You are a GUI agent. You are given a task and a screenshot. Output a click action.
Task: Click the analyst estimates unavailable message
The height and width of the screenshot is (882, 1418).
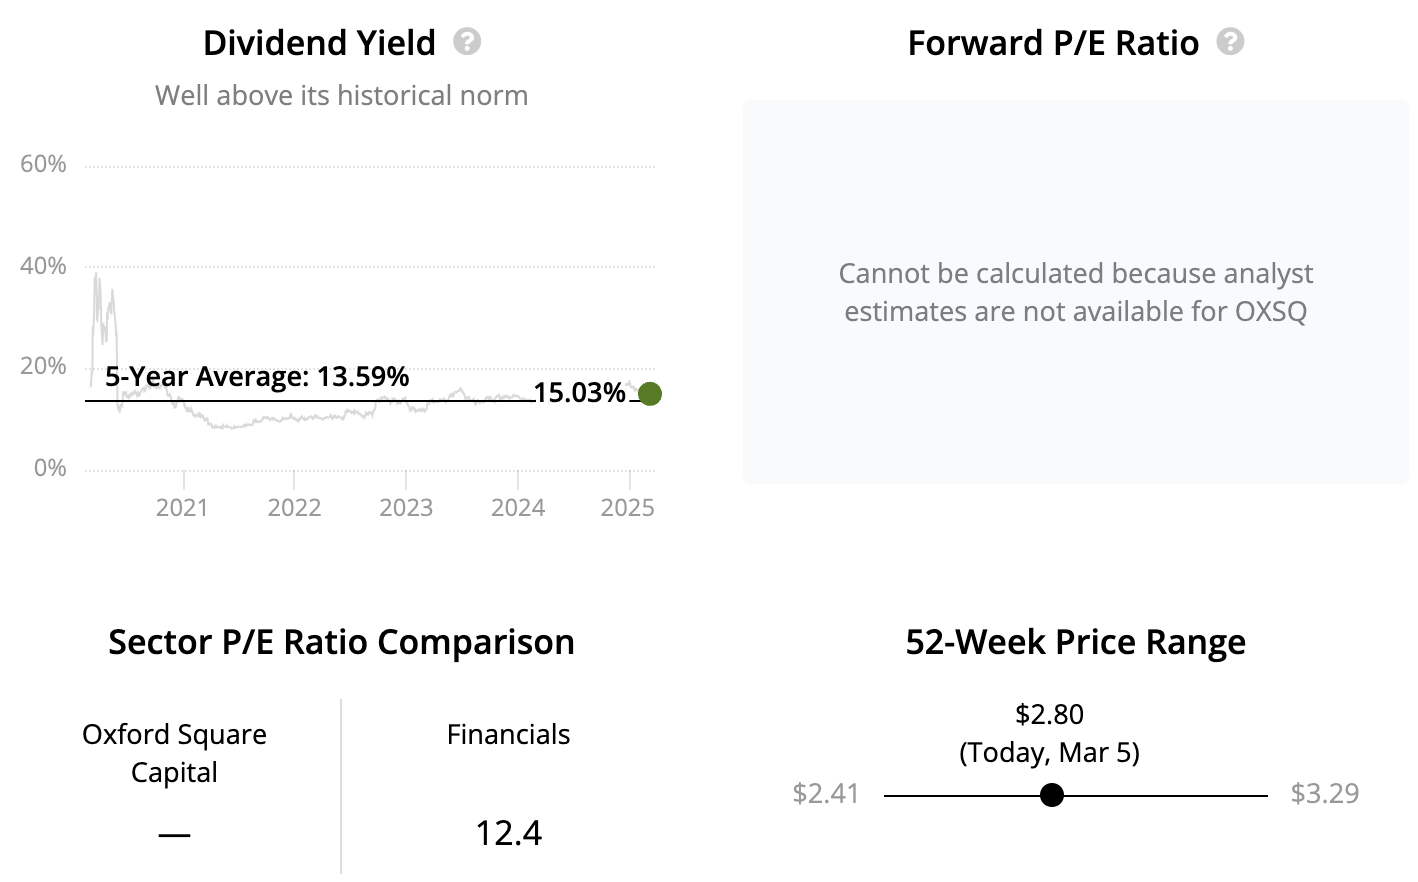tap(1075, 292)
